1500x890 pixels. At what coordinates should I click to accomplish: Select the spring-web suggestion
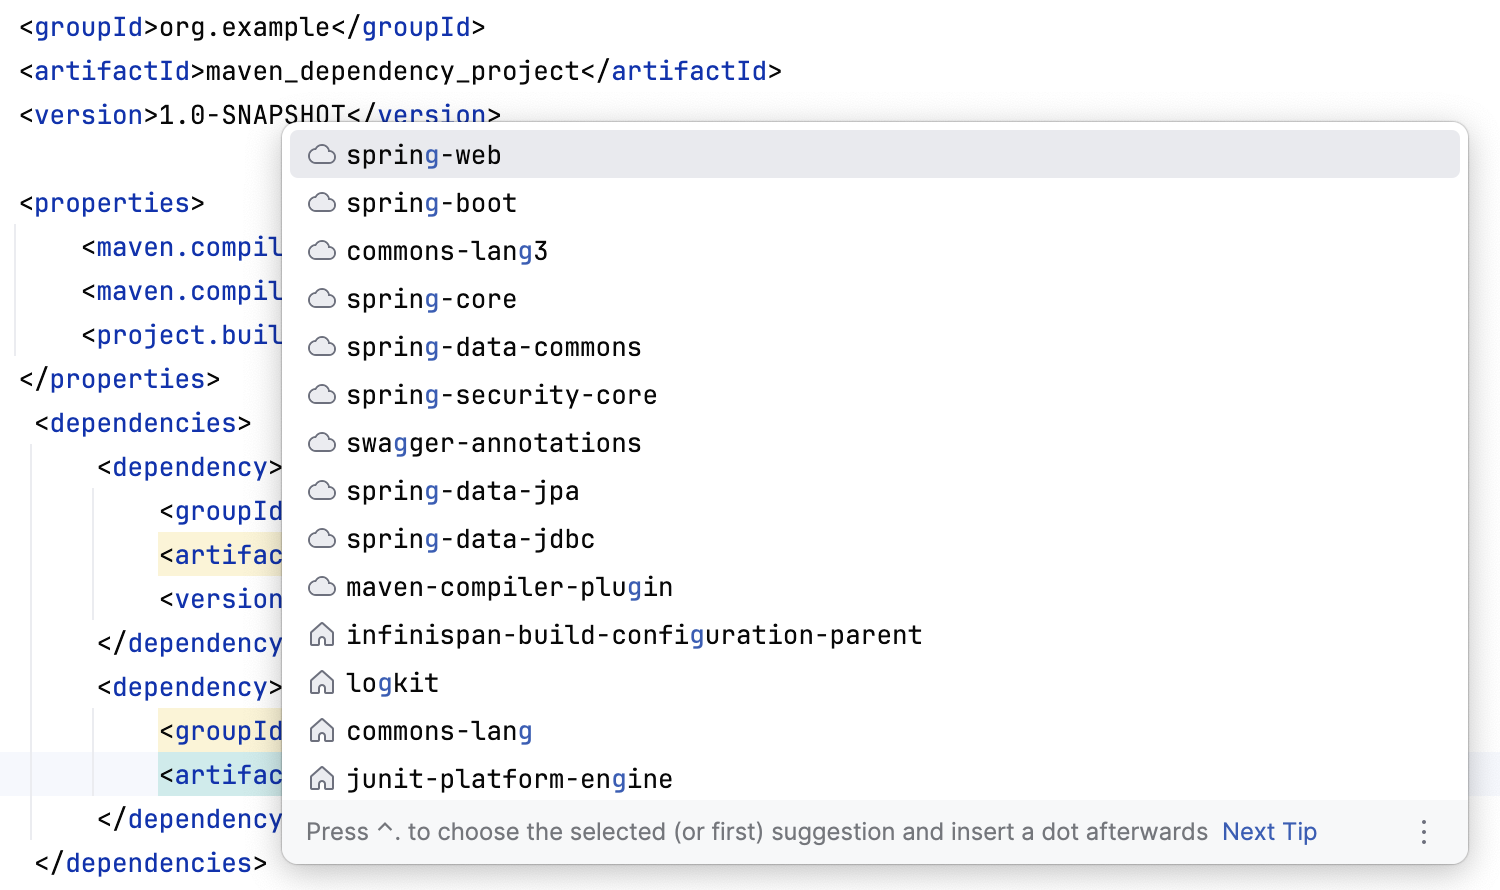click(875, 155)
